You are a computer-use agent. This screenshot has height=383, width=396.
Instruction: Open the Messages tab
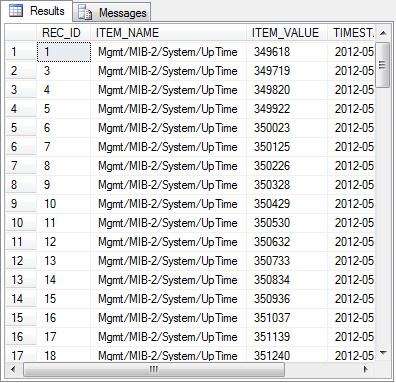112,12
